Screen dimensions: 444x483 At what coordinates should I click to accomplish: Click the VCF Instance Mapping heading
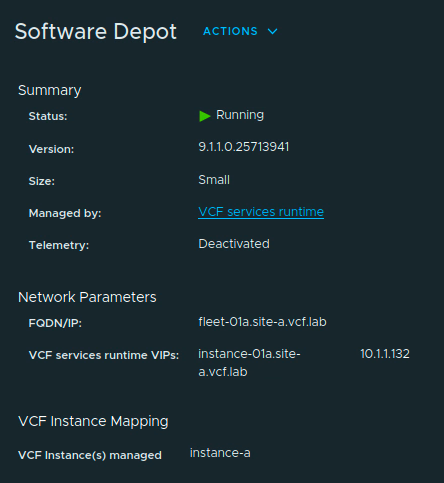click(93, 421)
